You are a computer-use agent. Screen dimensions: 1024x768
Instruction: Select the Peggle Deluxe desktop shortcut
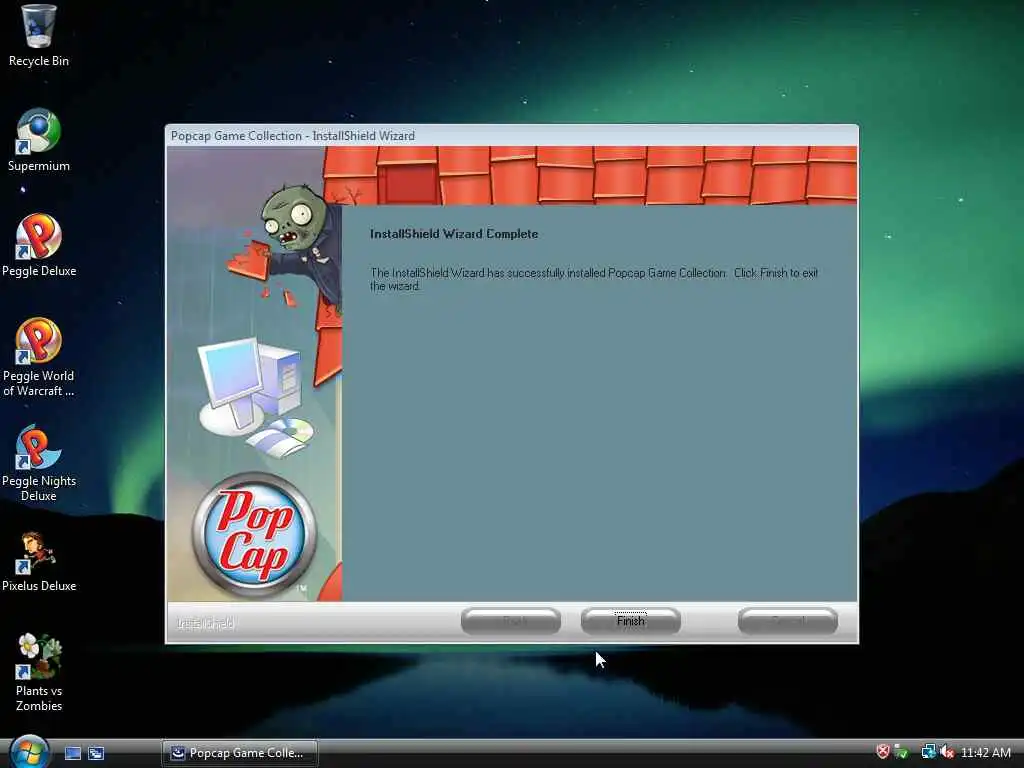tap(39, 246)
